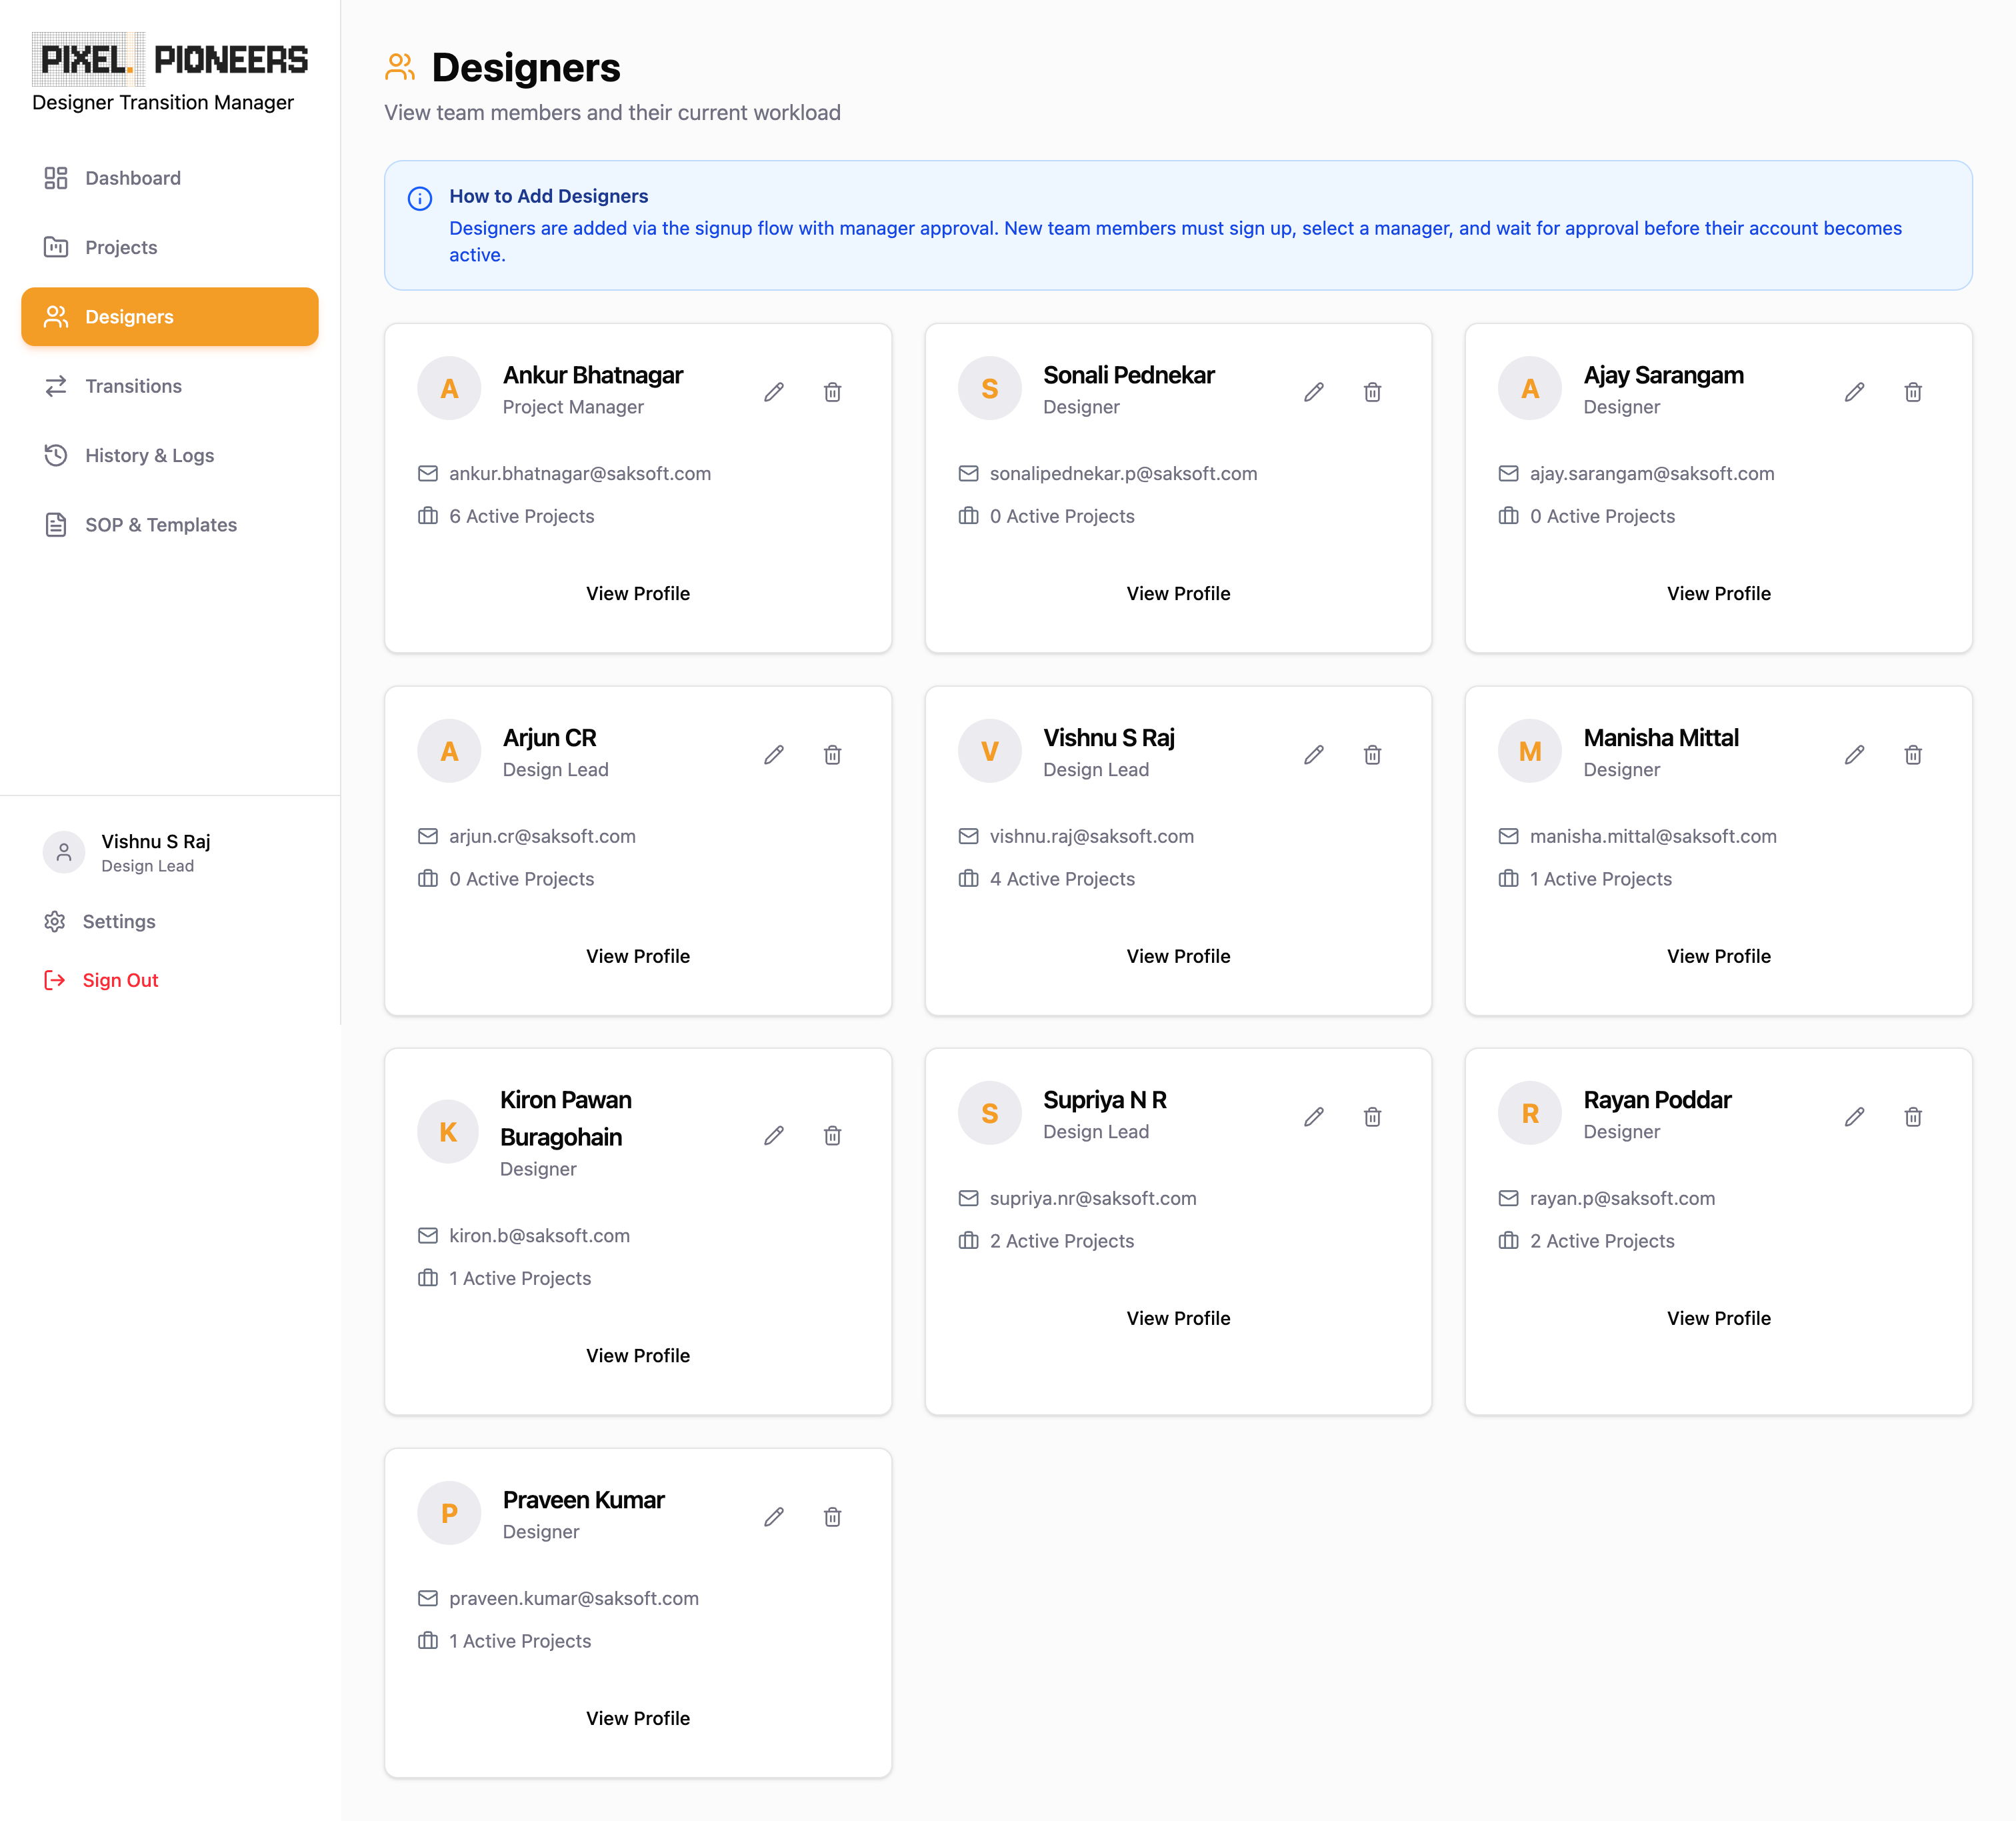Viewport: 2016px width, 1821px height.
Task: Delete Manisha Mittal with trash icon
Action: coord(1912,755)
